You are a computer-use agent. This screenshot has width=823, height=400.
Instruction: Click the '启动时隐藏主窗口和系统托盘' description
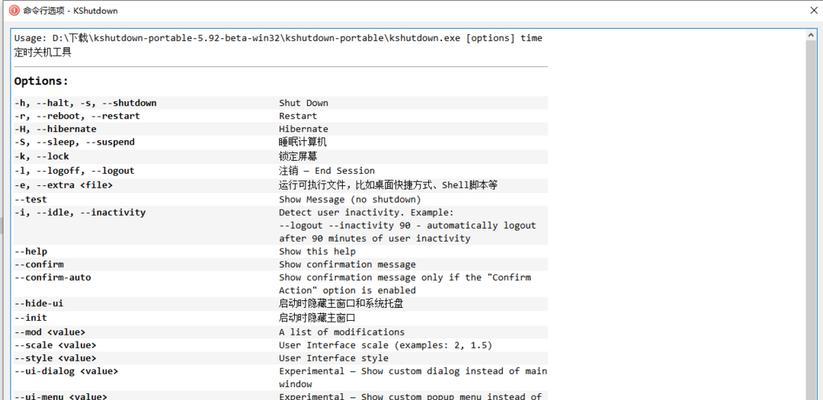point(341,304)
